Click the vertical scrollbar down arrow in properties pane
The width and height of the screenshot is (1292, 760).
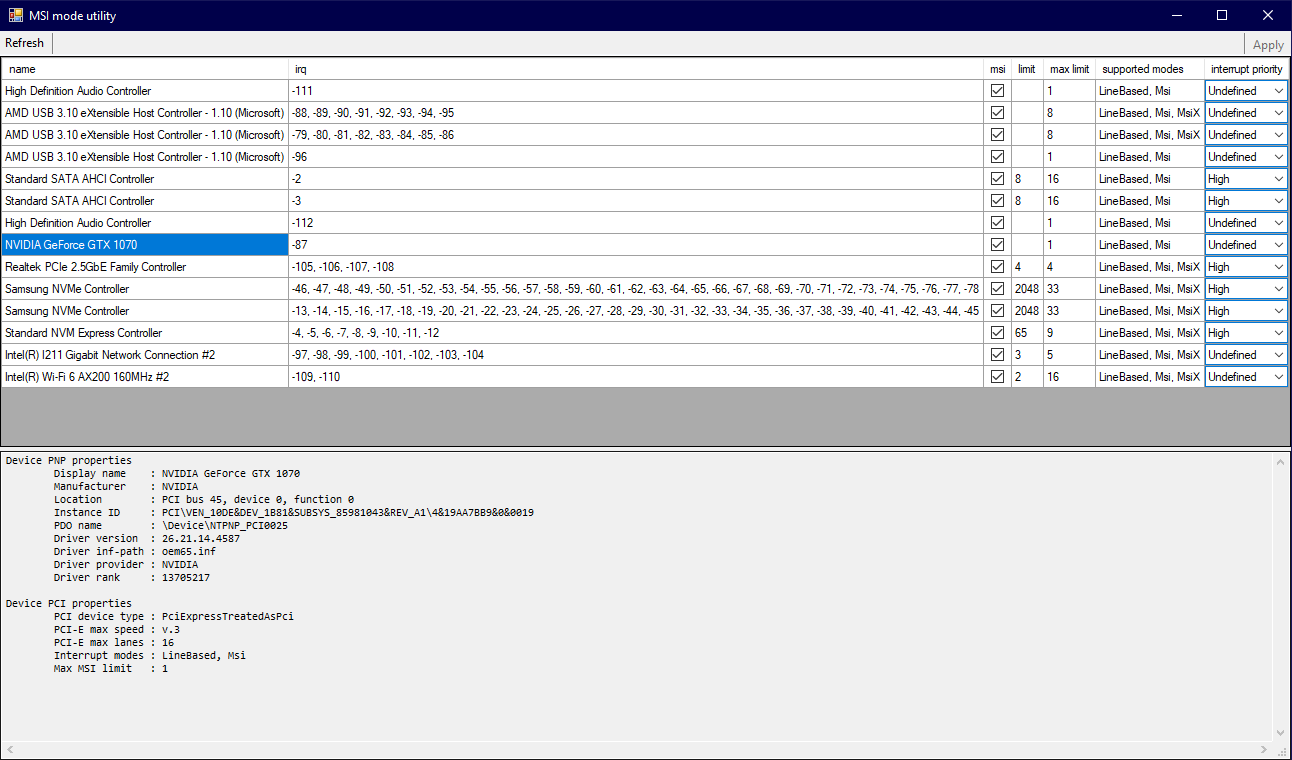coord(1282,732)
